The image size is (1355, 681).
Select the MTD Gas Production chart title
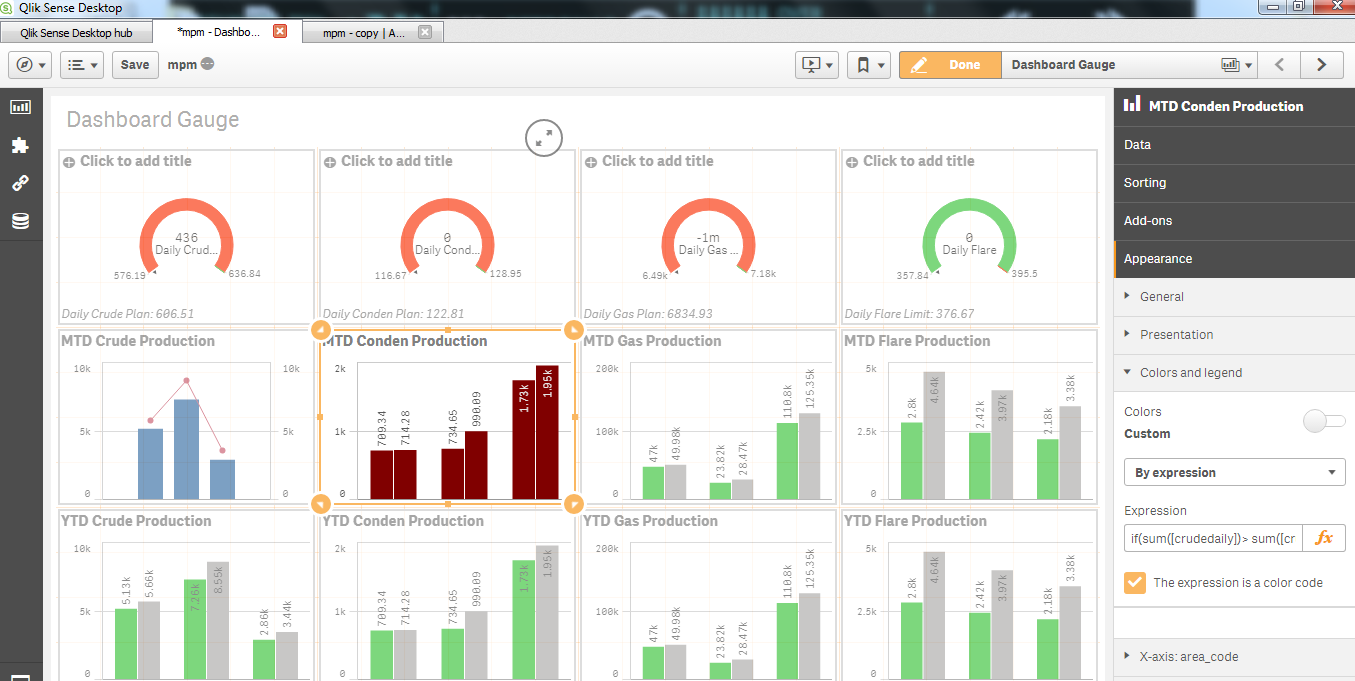click(x=652, y=341)
